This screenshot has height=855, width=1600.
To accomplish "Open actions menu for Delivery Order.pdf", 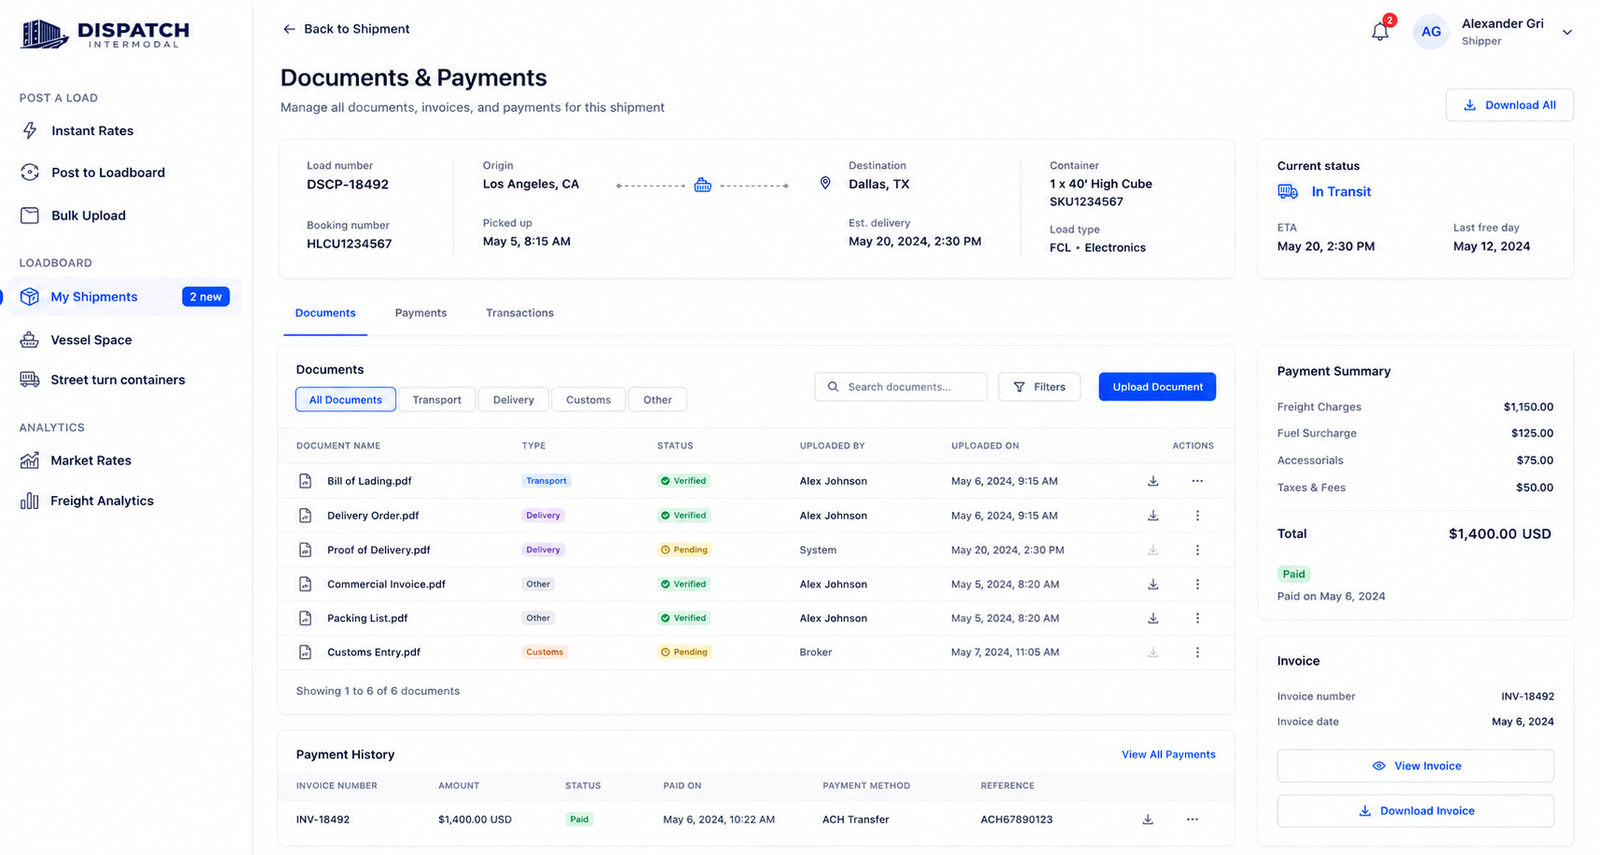I will (1197, 516).
